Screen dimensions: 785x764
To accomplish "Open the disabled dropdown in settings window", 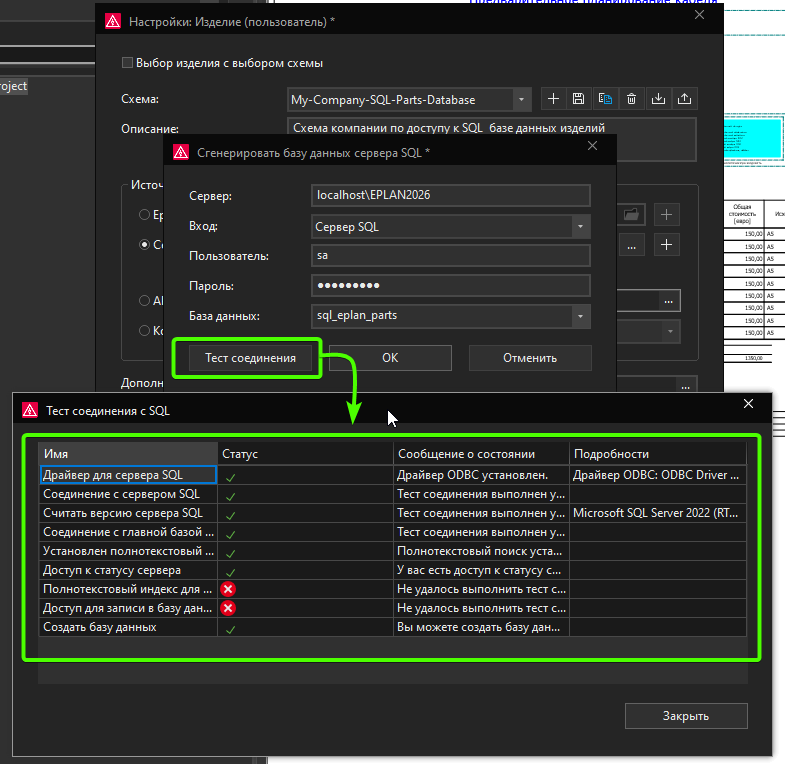I will [670, 331].
